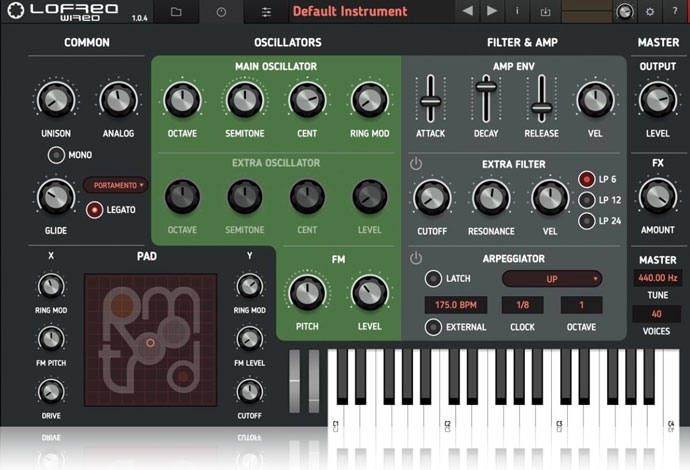
Task: Click the save preset download icon
Action: pyautogui.click(x=545, y=12)
